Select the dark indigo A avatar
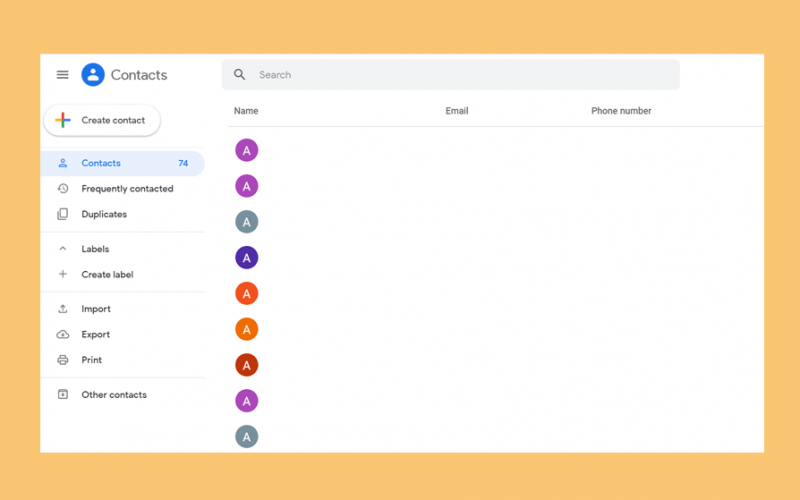 point(246,258)
